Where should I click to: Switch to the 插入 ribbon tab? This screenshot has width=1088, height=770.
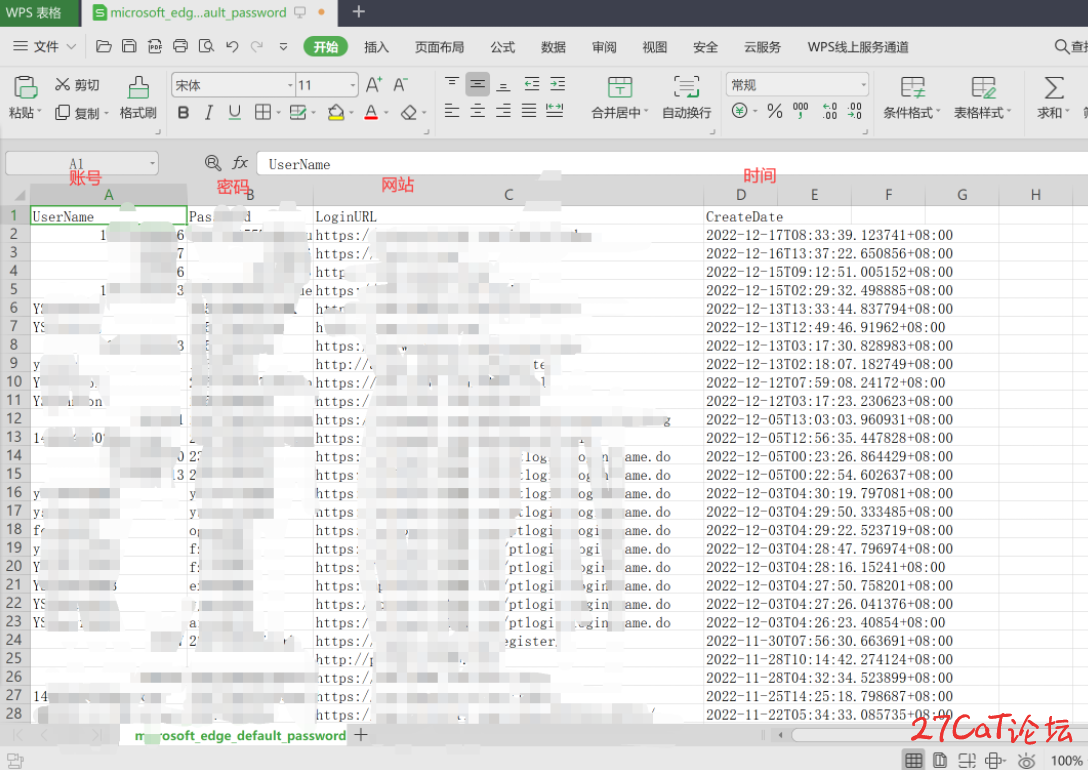[x=376, y=47]
